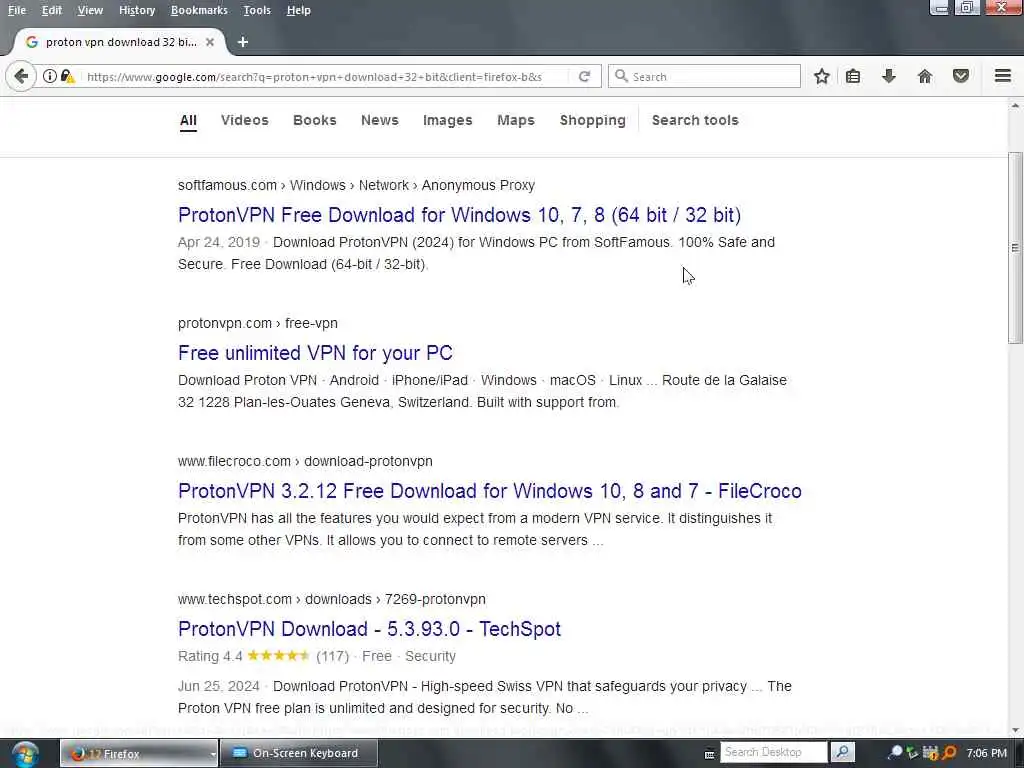Click www.filecroco.com › download-protonvpn breadcrumb
1024x768 pixels.
tap(305, 460)
